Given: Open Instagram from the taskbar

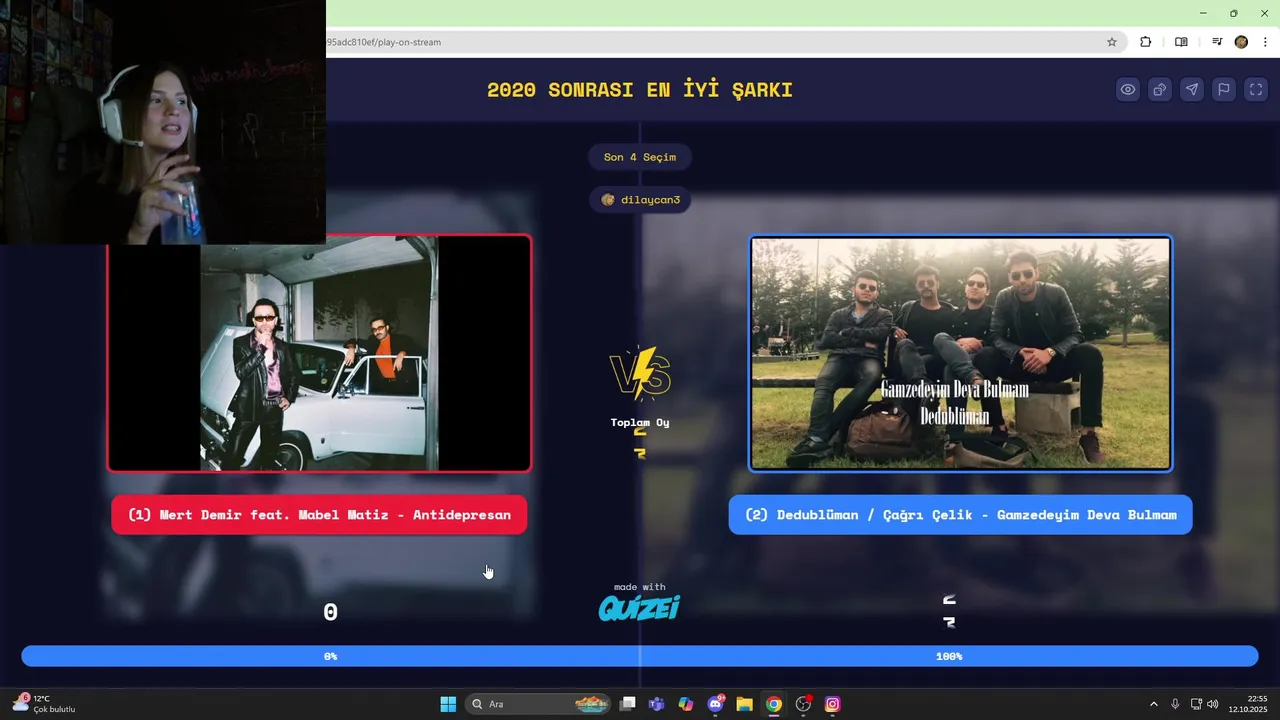Looking at the screenshot, I should (x=832, y=704).
